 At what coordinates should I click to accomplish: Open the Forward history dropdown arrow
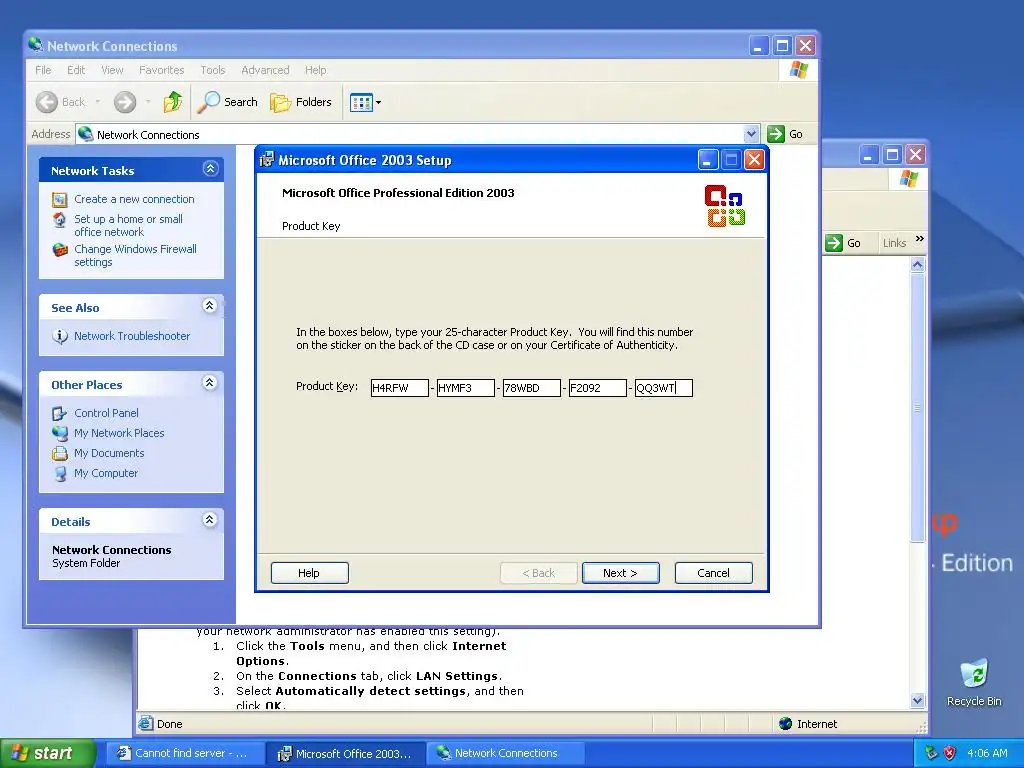point(148,102)
